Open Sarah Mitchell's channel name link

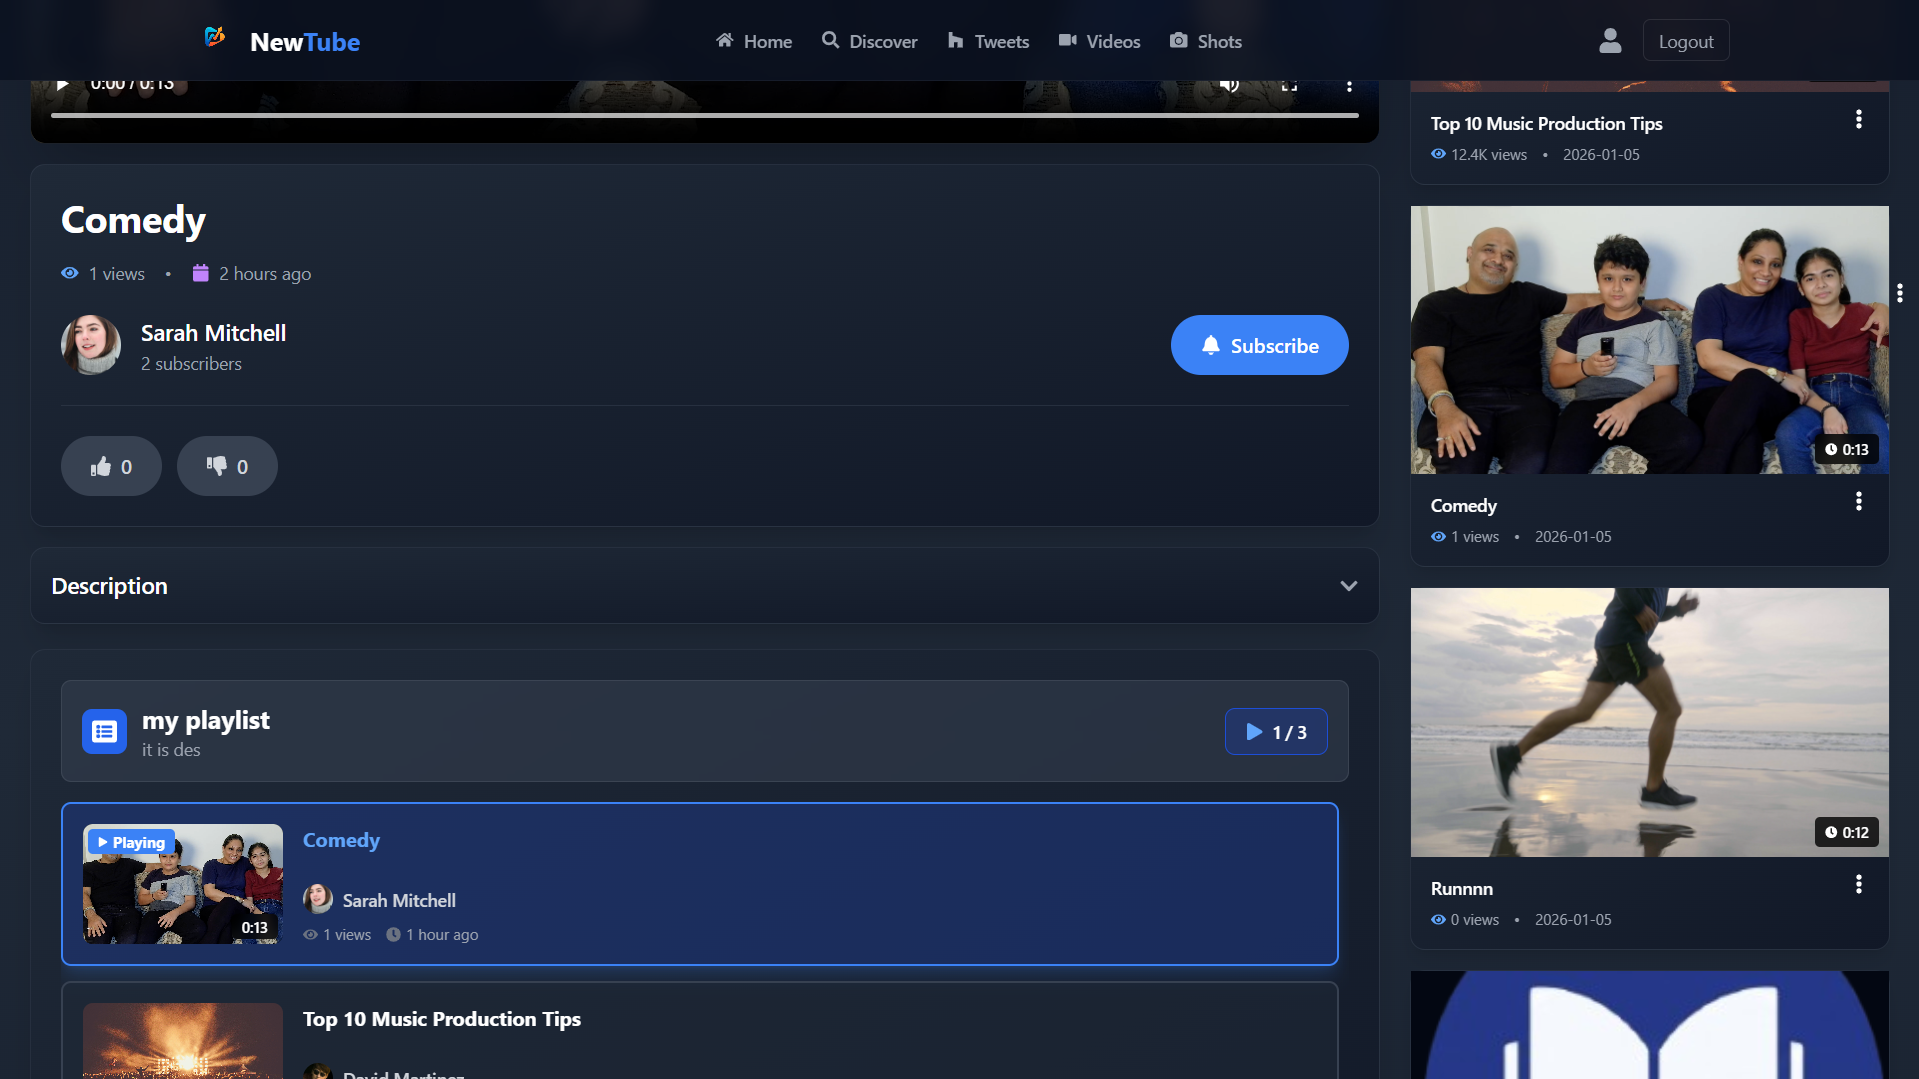(x=213, y=333)
